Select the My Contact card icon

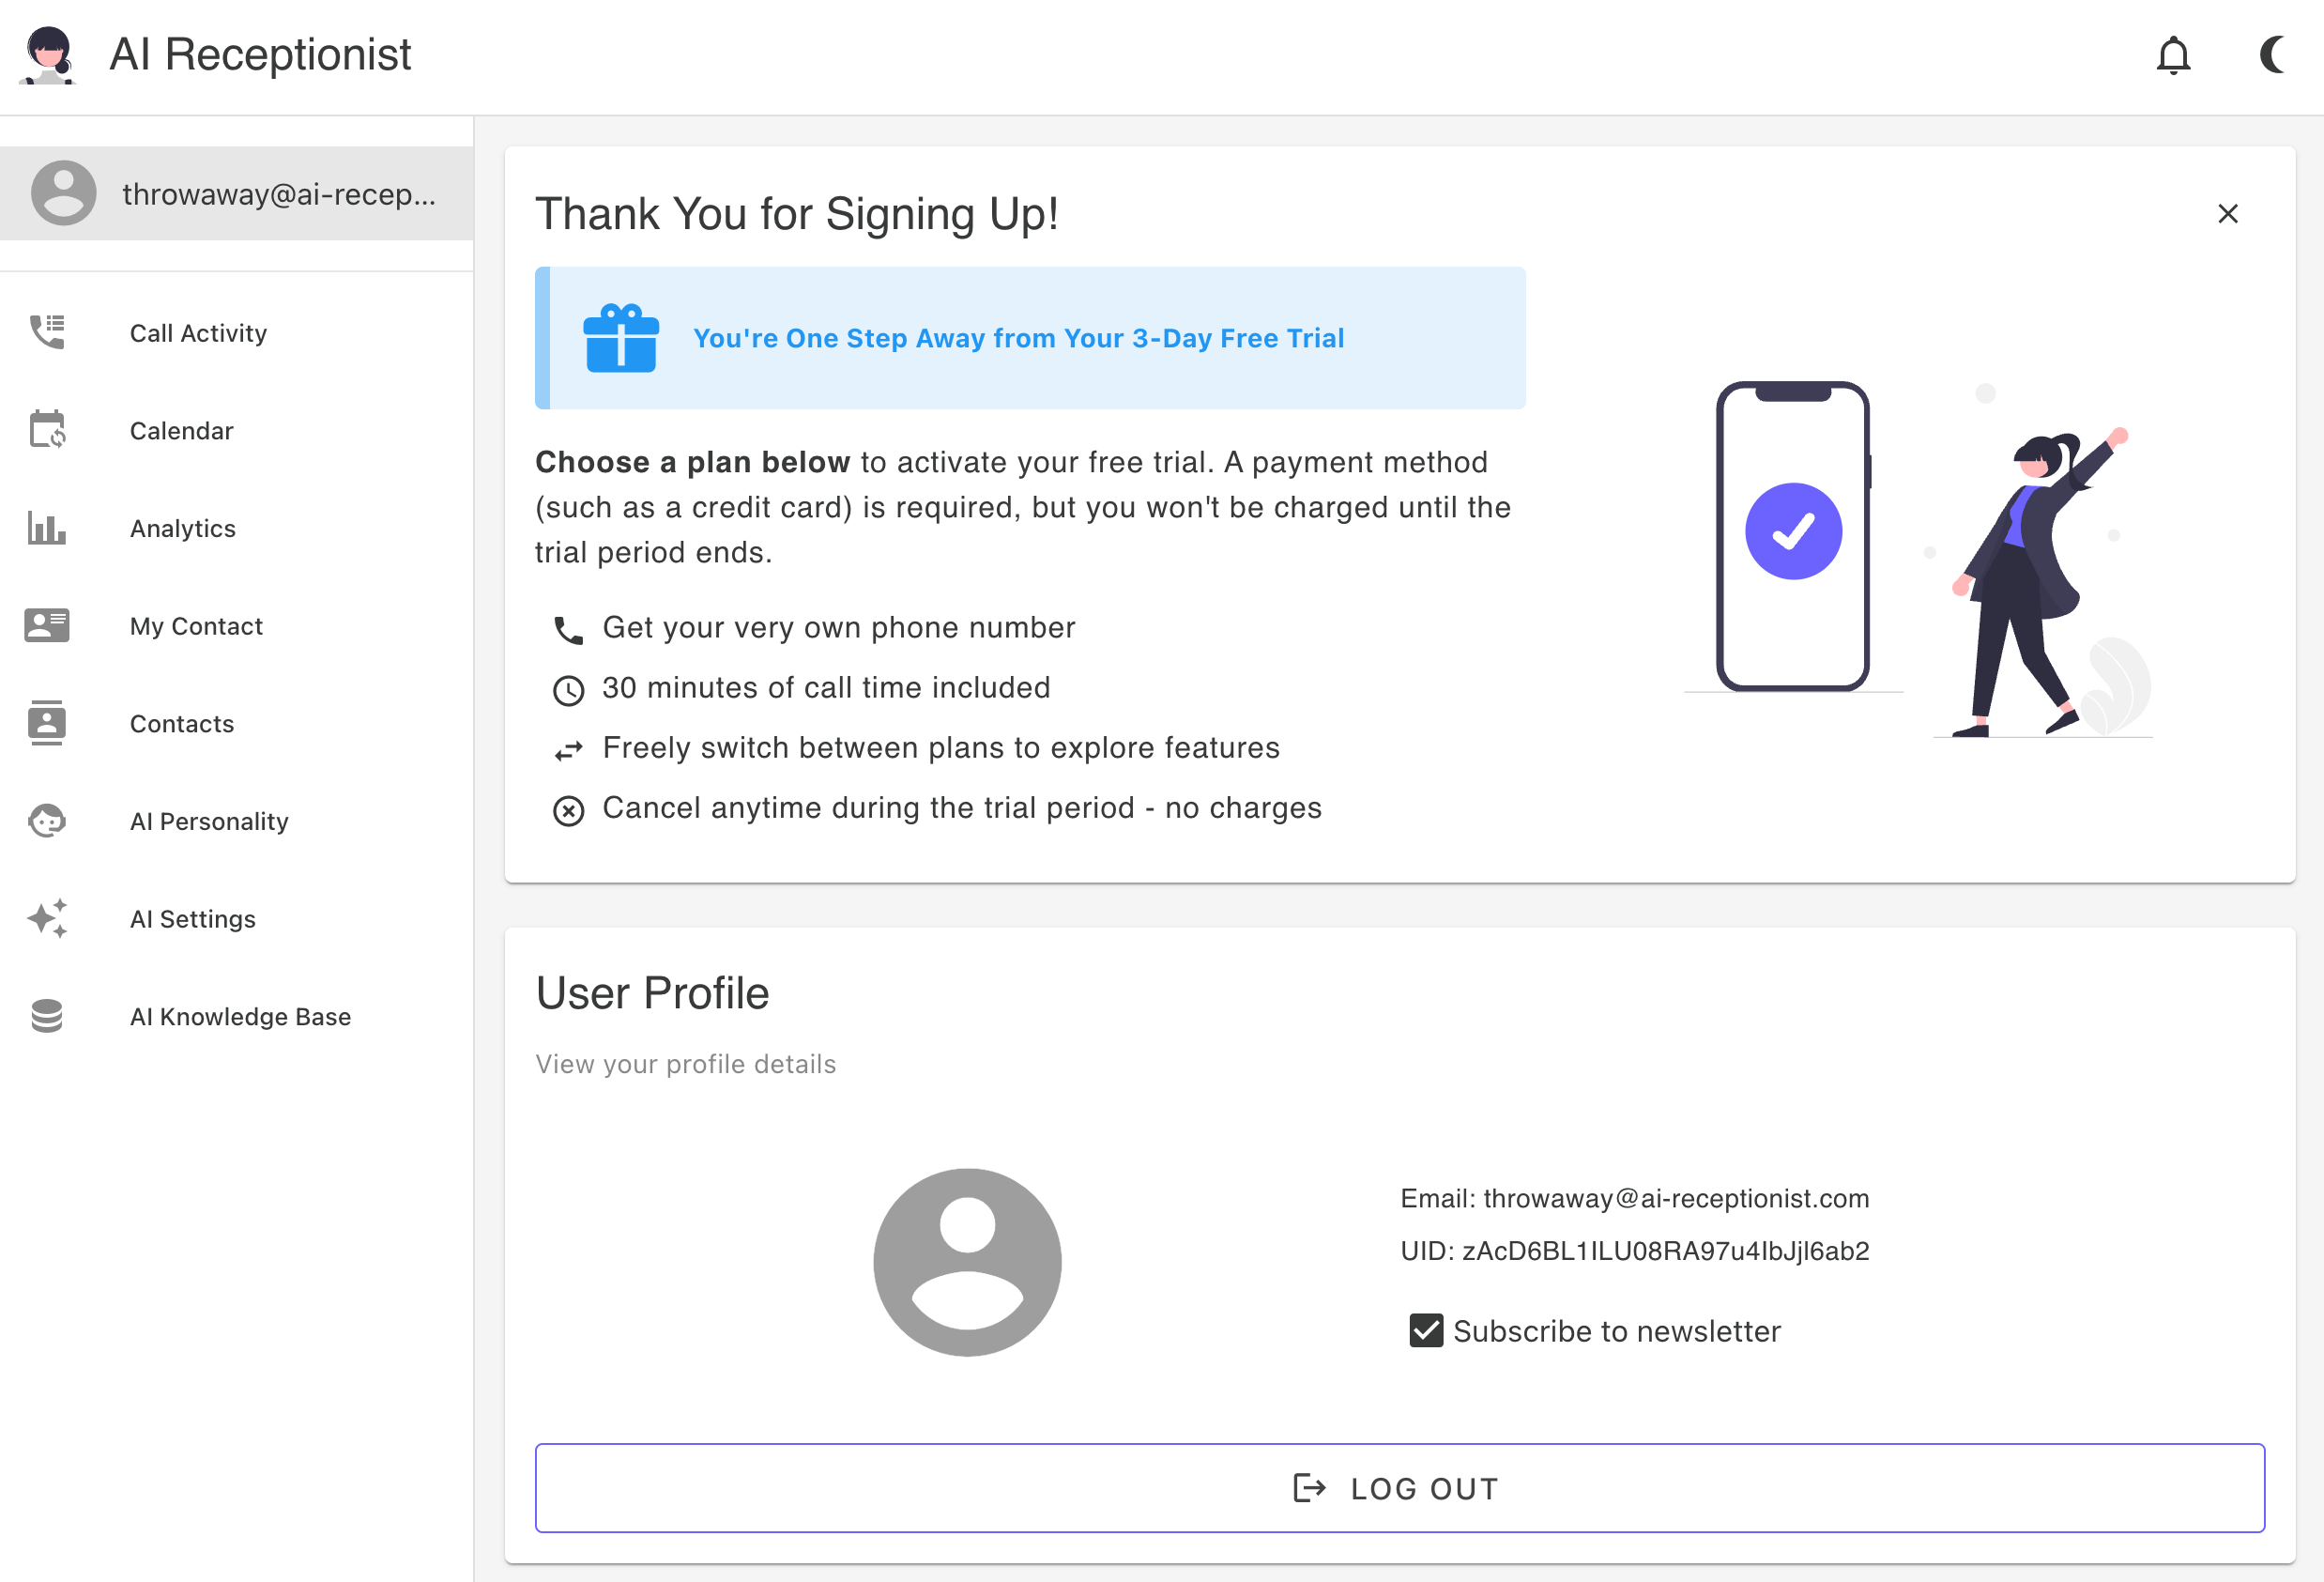click(47, 625)
